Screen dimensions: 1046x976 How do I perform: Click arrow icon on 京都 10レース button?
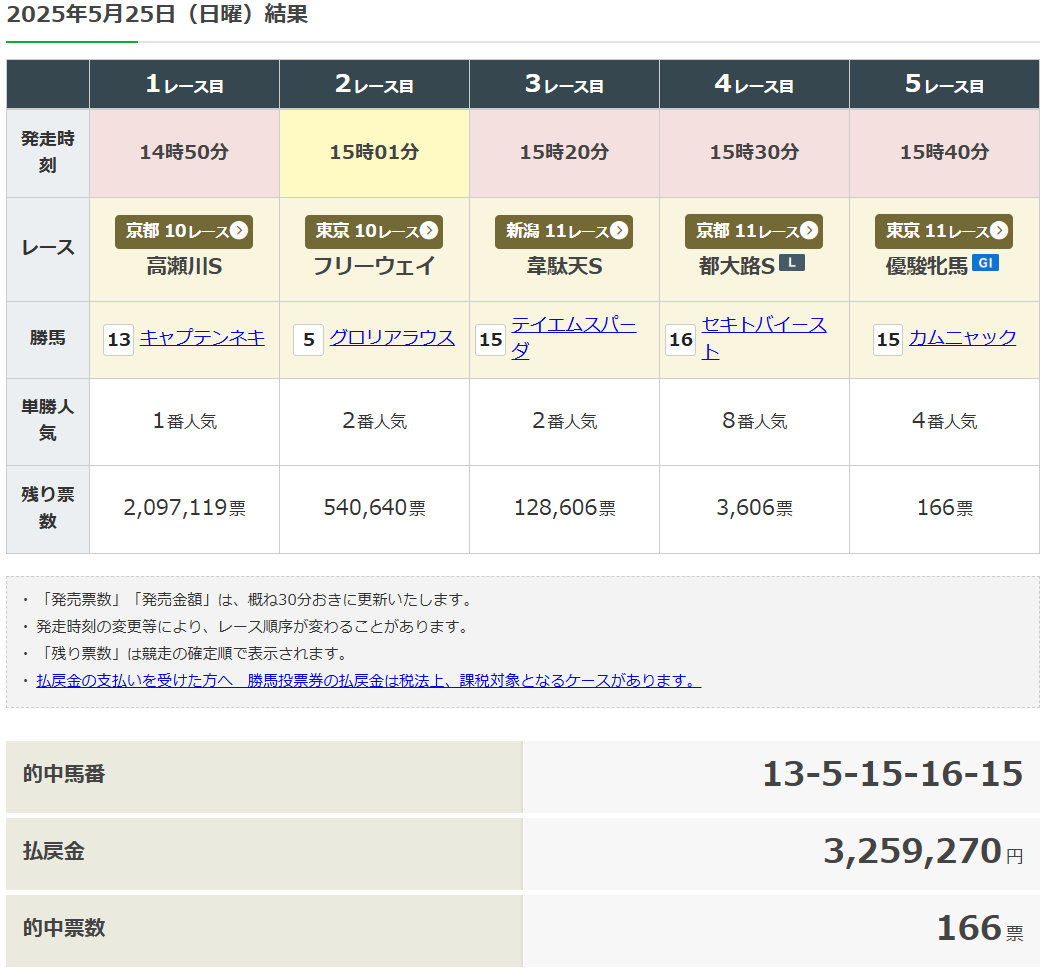[x=239, y=231]
